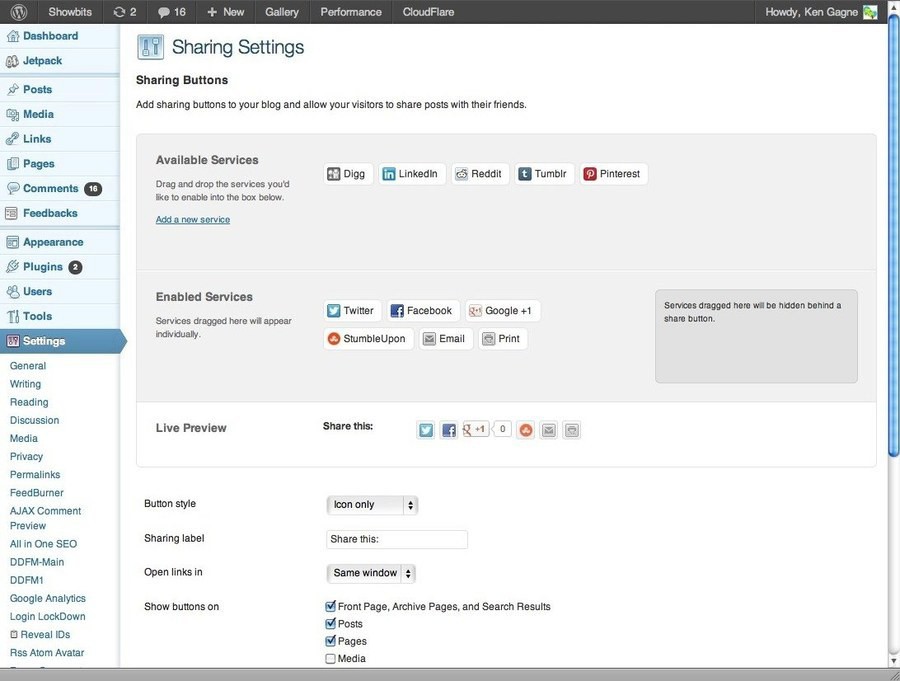Open the updates icon showing 2

tap(124, 12)
